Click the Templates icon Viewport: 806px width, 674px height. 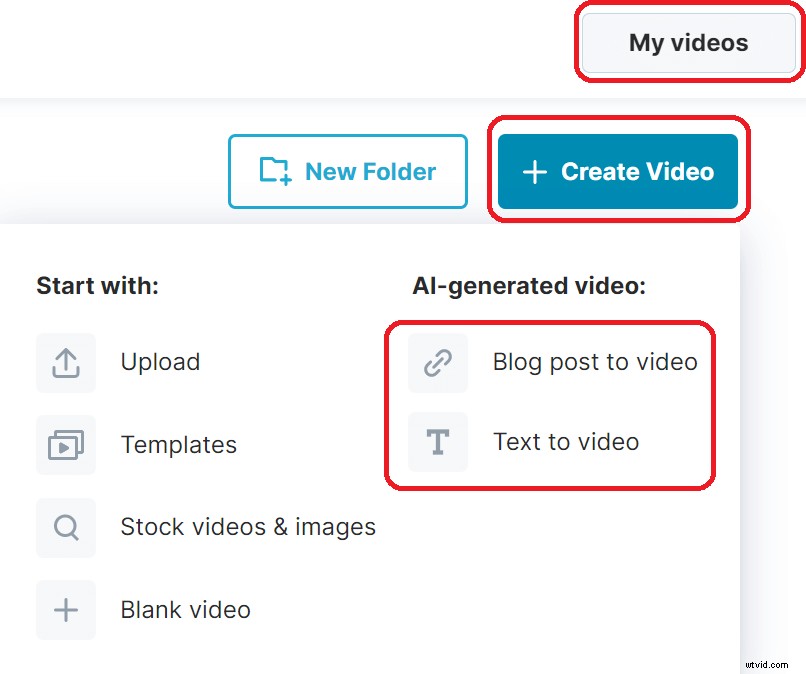[x=65, y=445]
